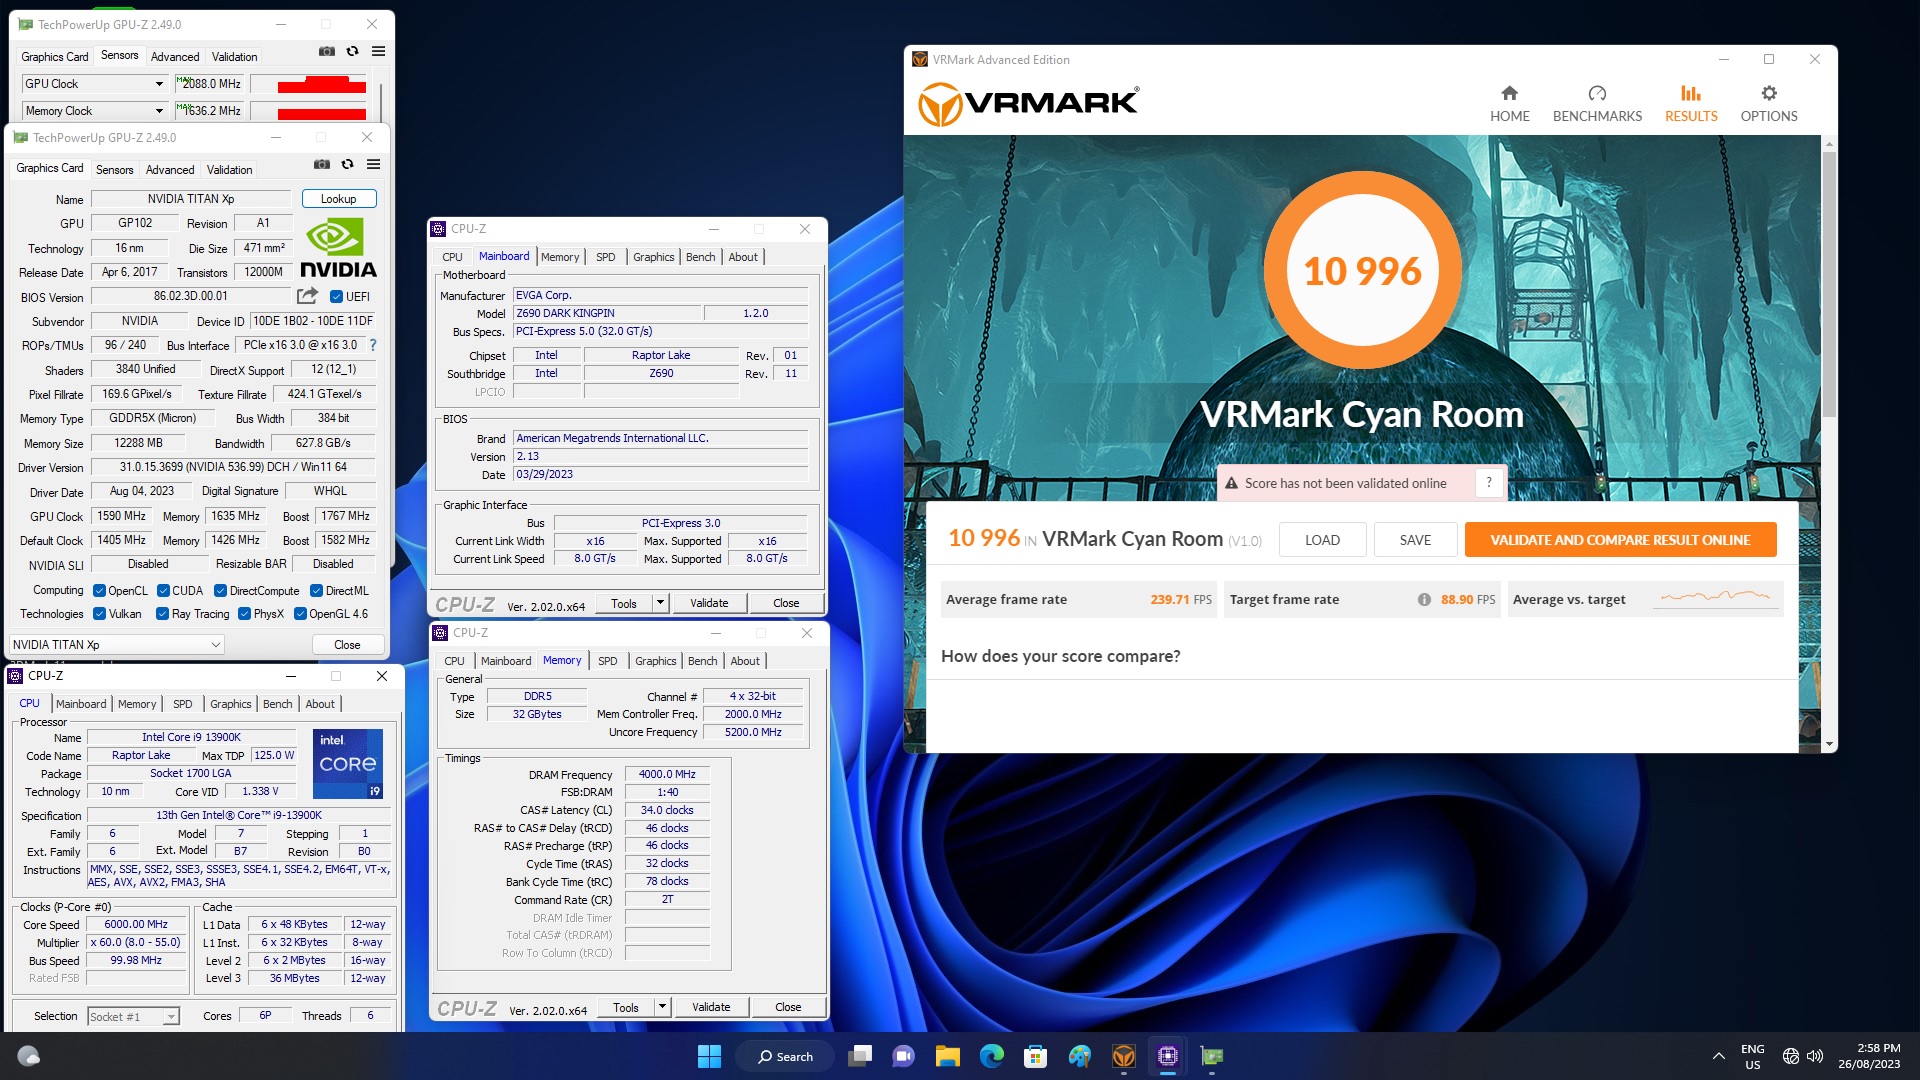1920x1080 pixels.
Task: Toggle the Ray Tracing checkbox
Action: point(162,614)
